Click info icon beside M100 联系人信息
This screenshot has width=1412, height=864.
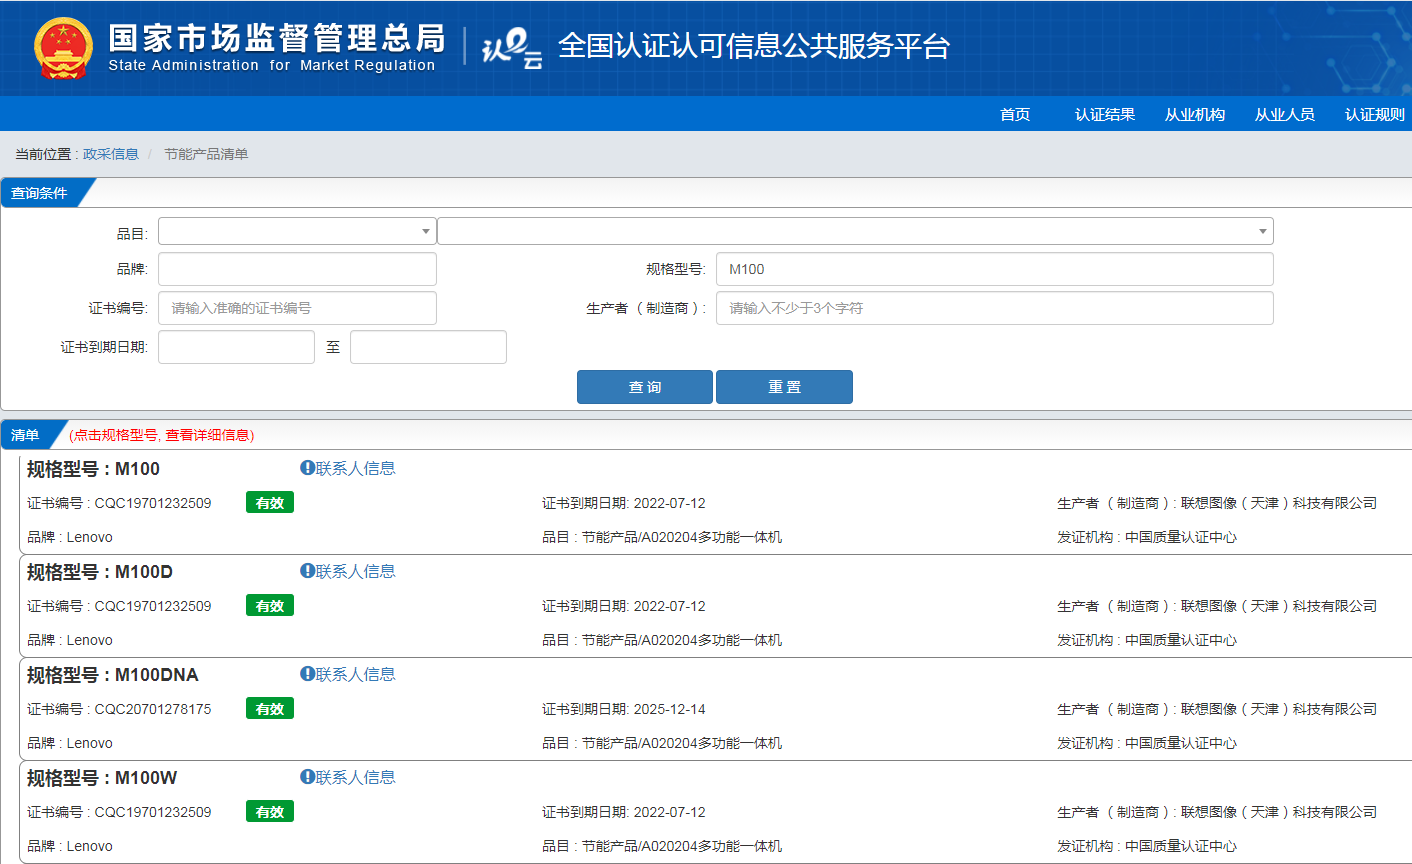[x=308, y=468]
